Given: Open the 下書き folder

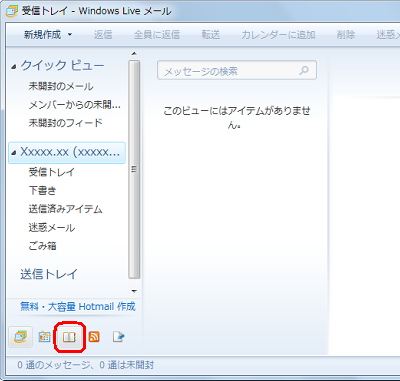Looking at the screenshot, I should 42,191.
